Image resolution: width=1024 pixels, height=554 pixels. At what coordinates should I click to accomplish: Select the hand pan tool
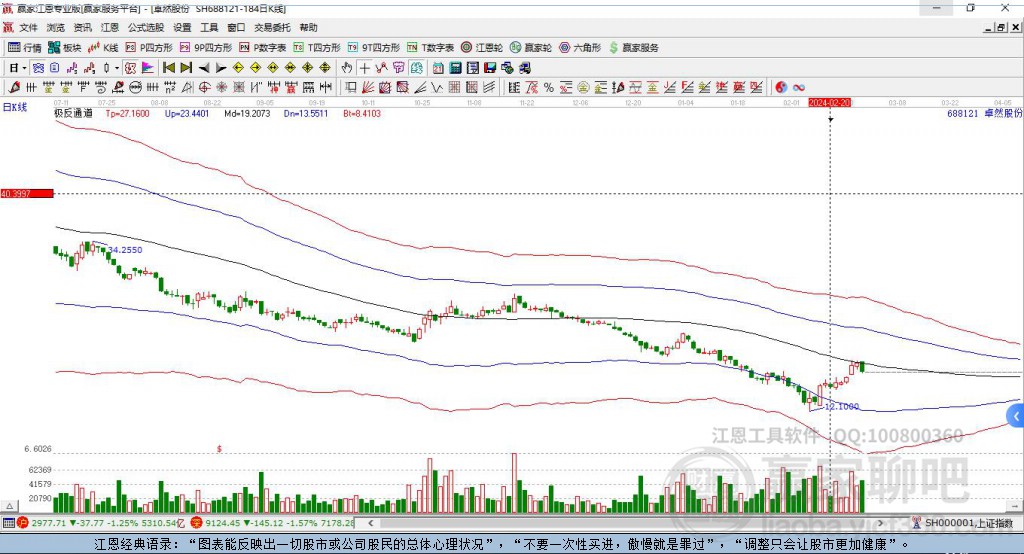coord(347,68)
